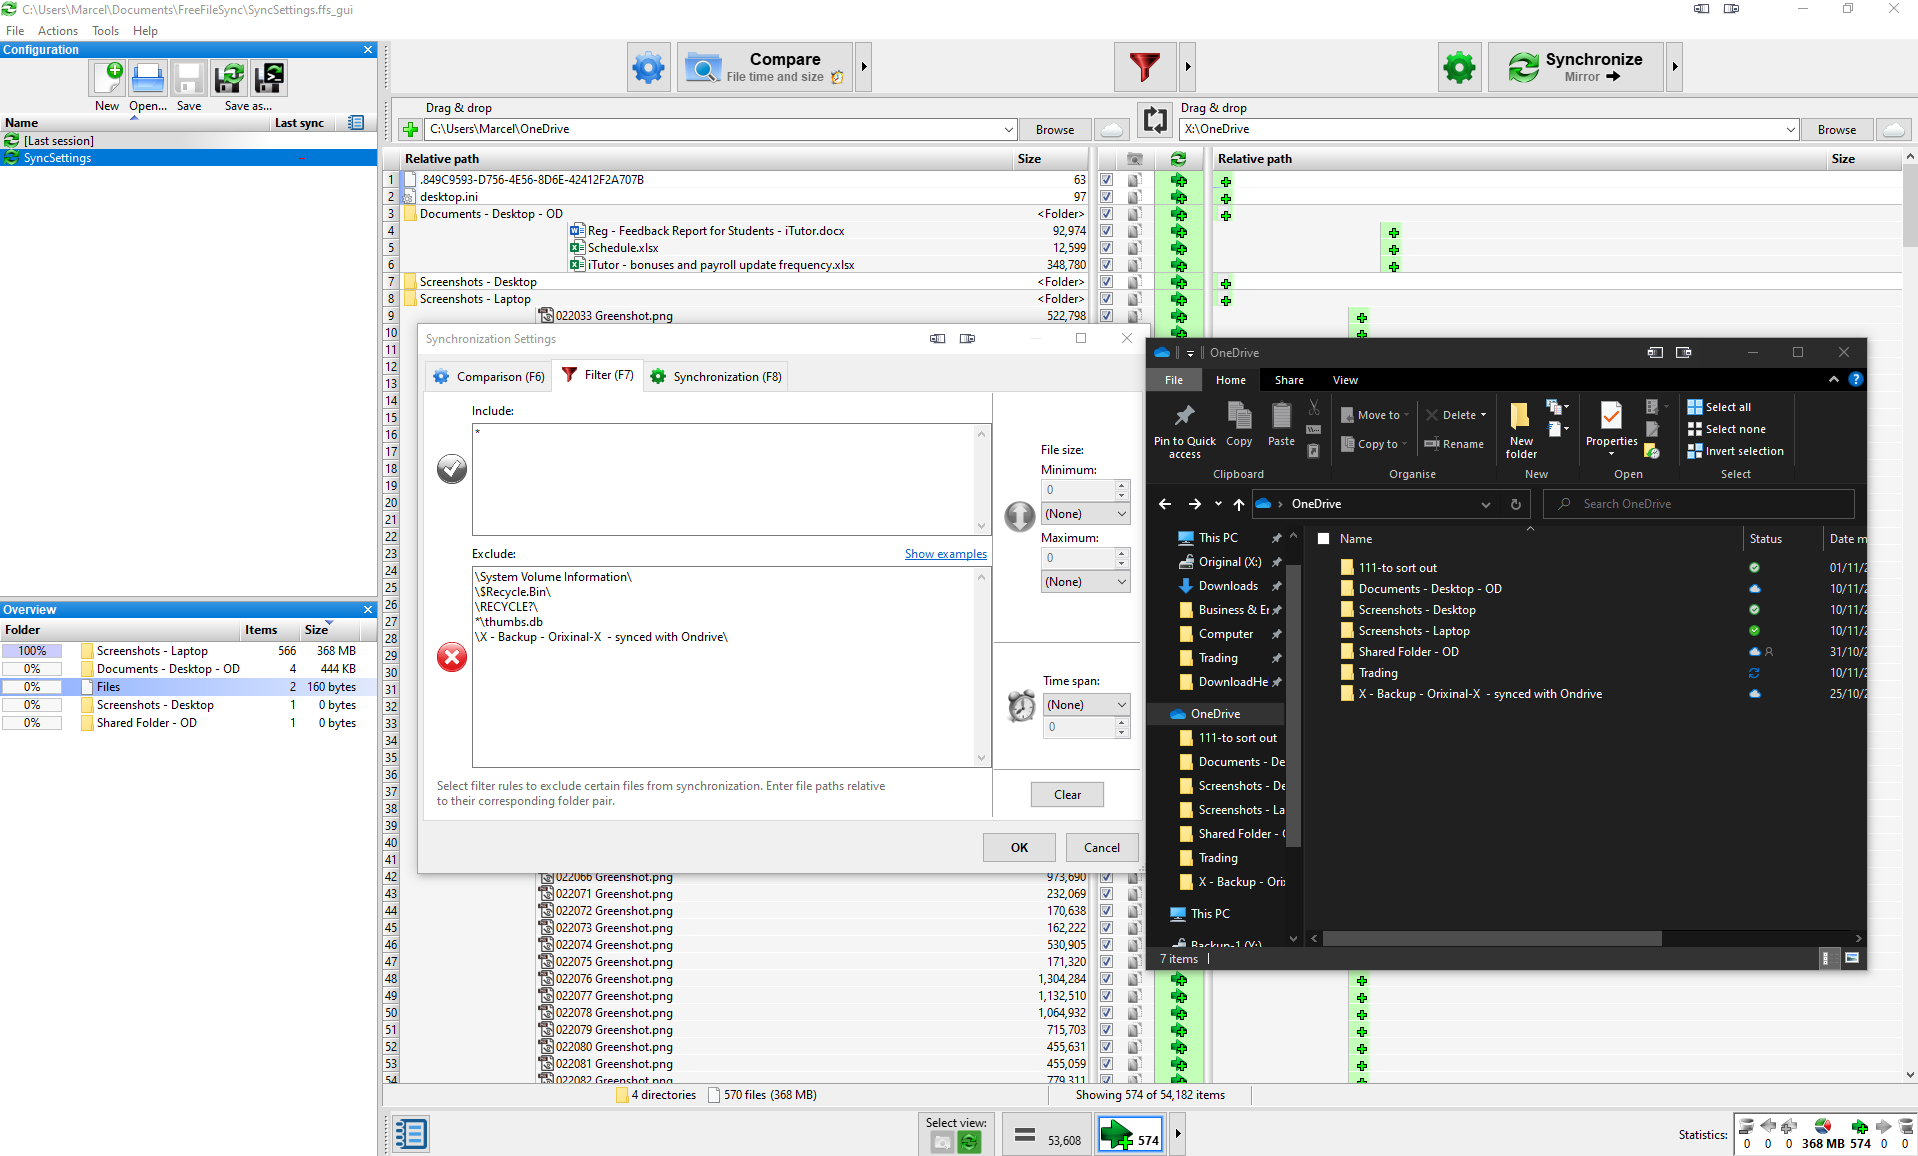Refresh the OneDrive folder view
The height and width of the screenshot is (1156, 1918).
point(1515,504)
